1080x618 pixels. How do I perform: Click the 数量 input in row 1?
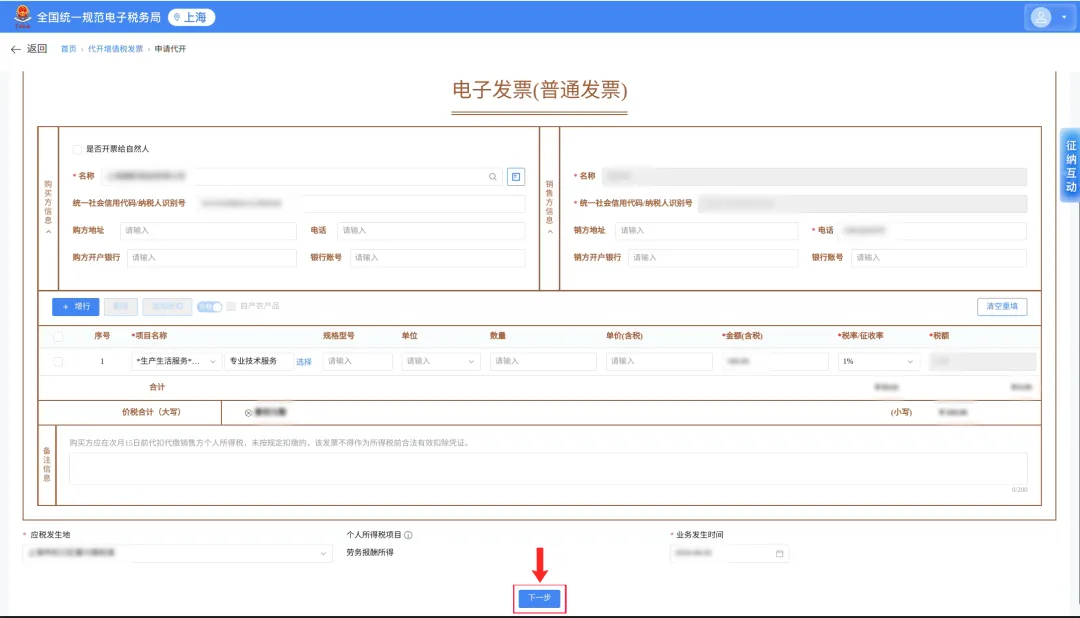543,361
